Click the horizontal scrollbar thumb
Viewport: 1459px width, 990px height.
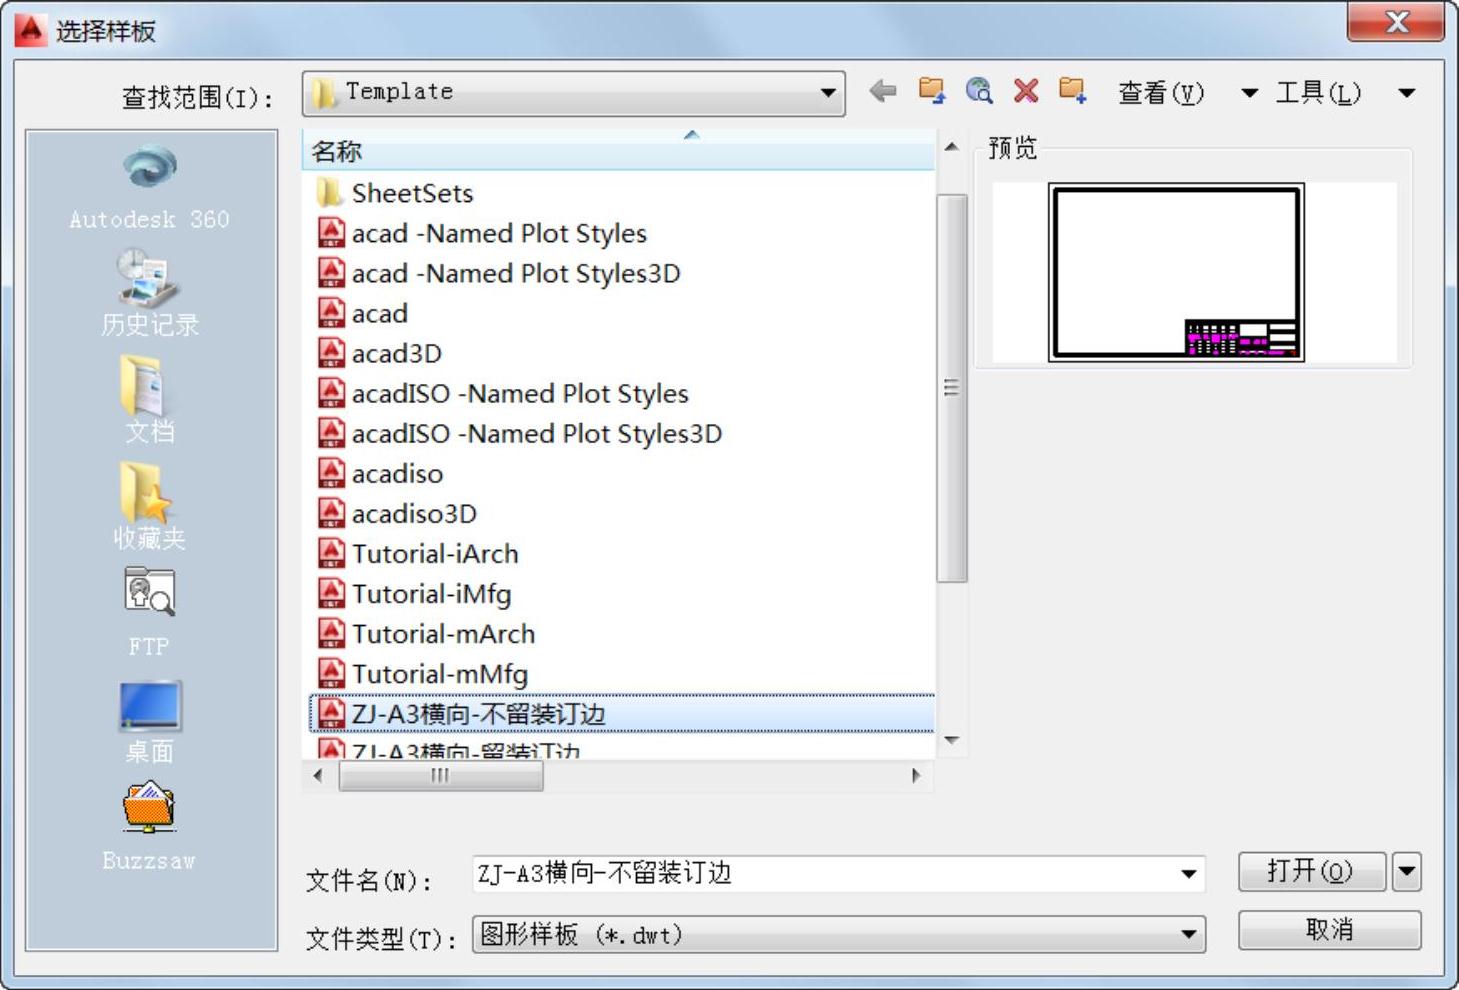point(441,775)
